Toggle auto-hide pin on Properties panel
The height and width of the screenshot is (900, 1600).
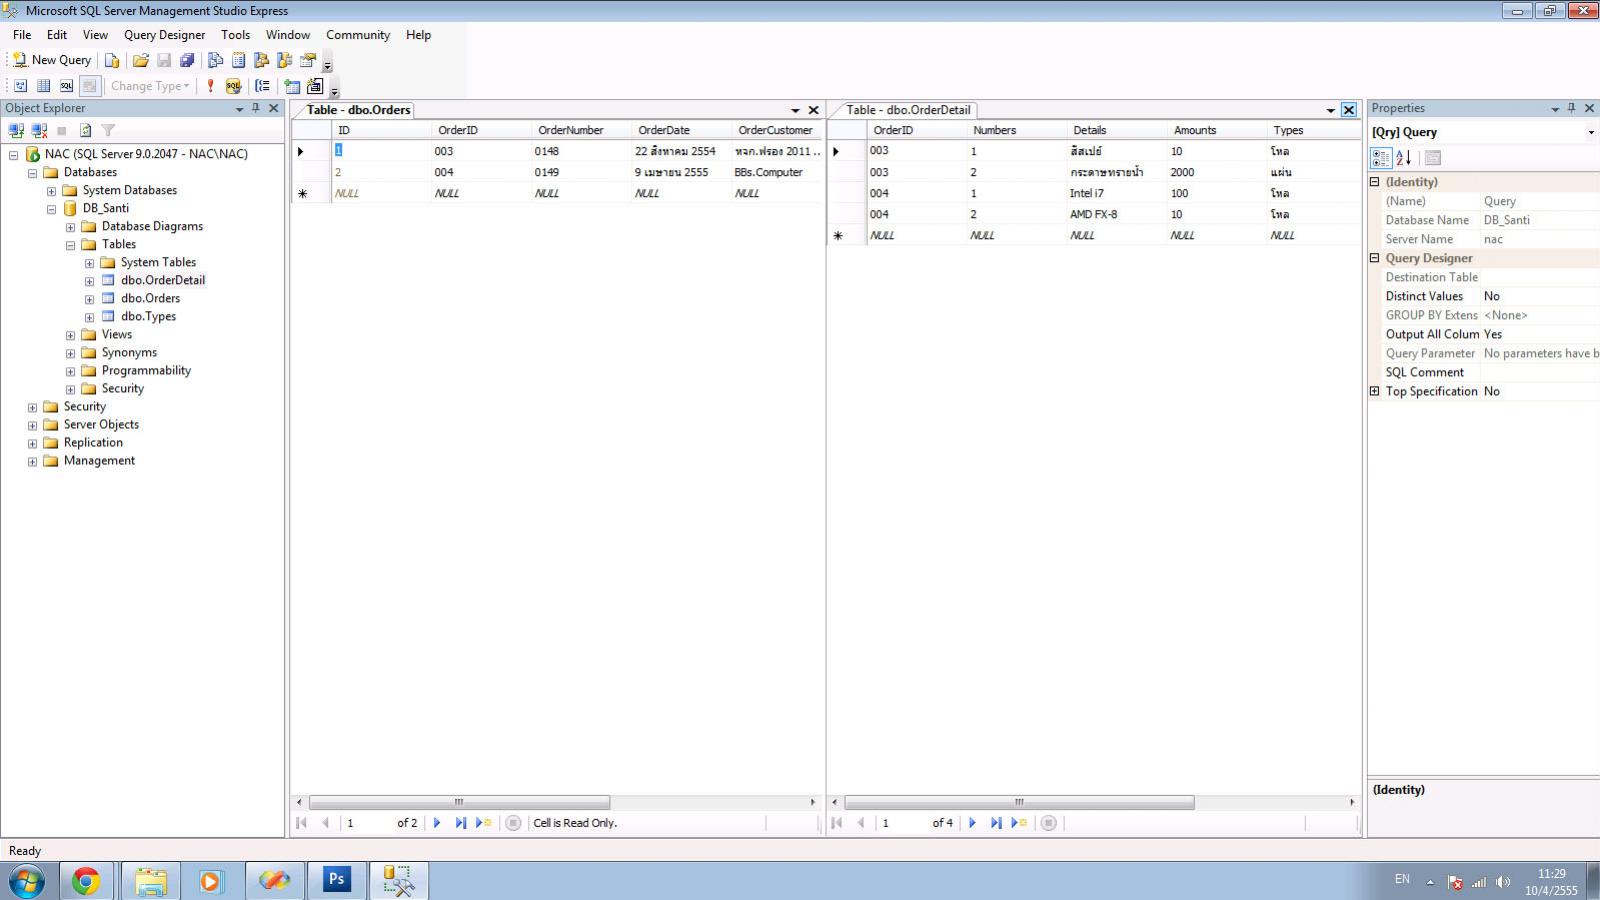pyautogui.click(x=1572, y=108)
